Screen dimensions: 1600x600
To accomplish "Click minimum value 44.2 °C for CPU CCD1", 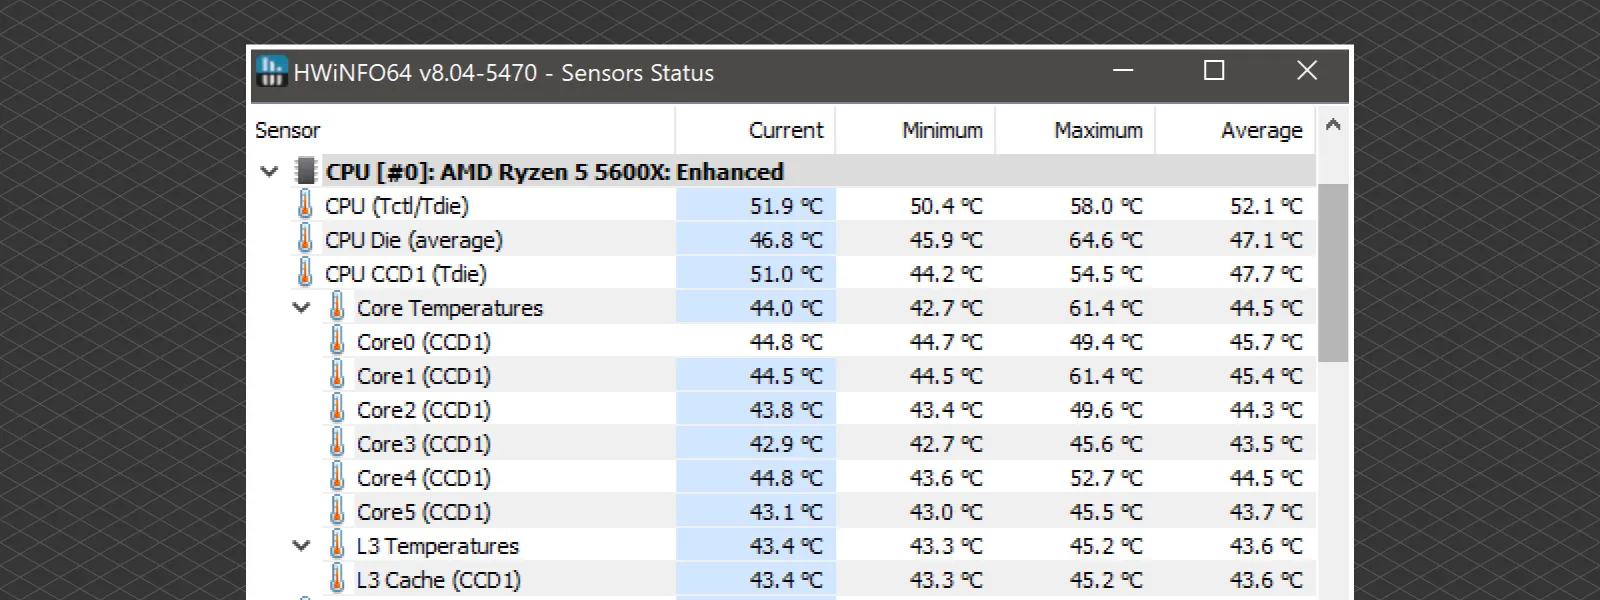I will pyautogui.click(x=946, y=274).
